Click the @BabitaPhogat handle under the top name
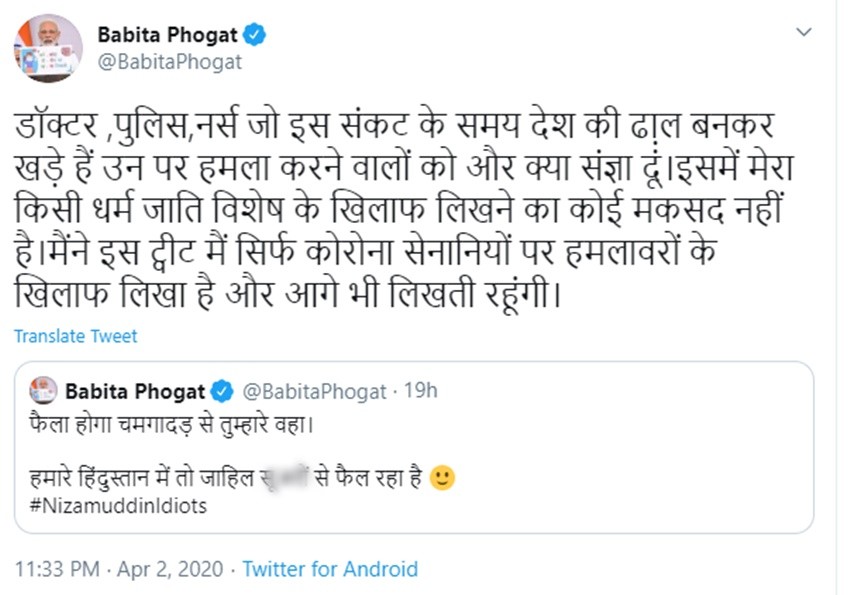This screenshot has height=595, width=850. pos(169,61)
